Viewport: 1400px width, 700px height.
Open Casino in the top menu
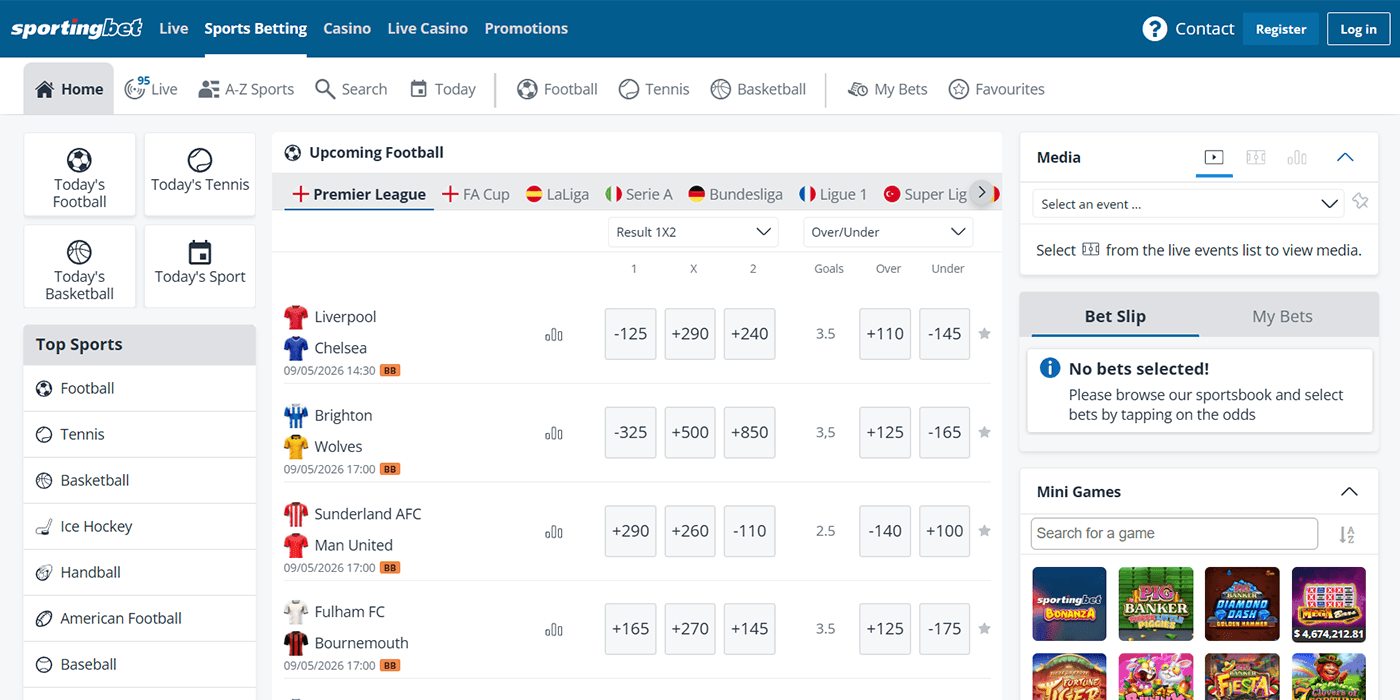[347, 28]
